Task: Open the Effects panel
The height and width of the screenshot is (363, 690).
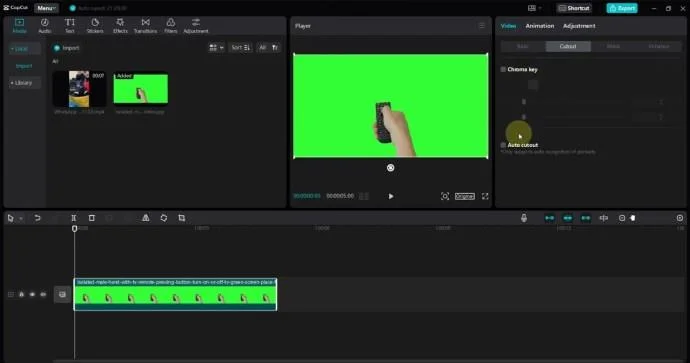Action: [x=120, y=26]
